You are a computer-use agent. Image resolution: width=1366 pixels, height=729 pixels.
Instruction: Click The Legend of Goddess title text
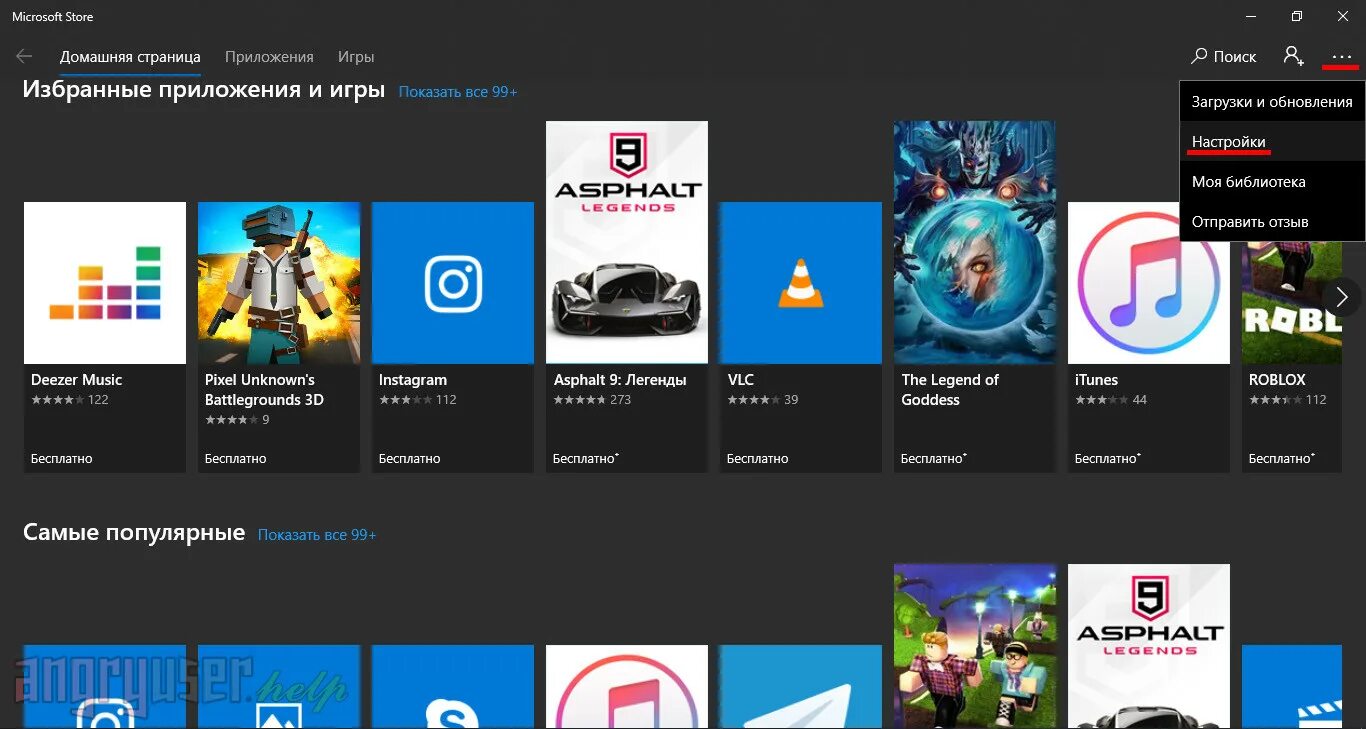[950, 390]
